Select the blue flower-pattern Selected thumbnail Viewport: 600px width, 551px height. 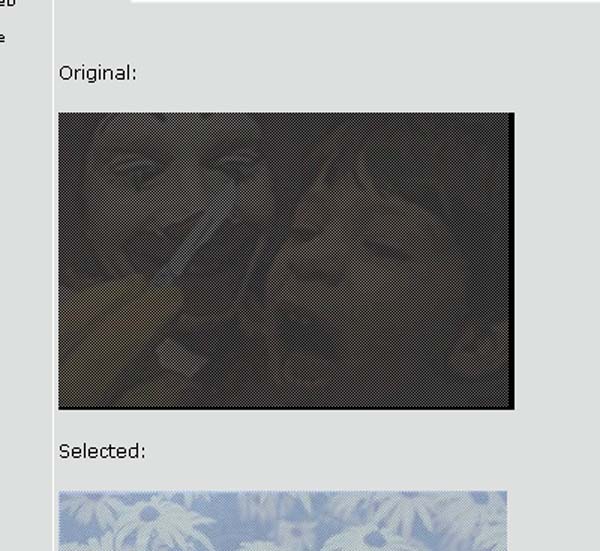(x=283, y=520)
